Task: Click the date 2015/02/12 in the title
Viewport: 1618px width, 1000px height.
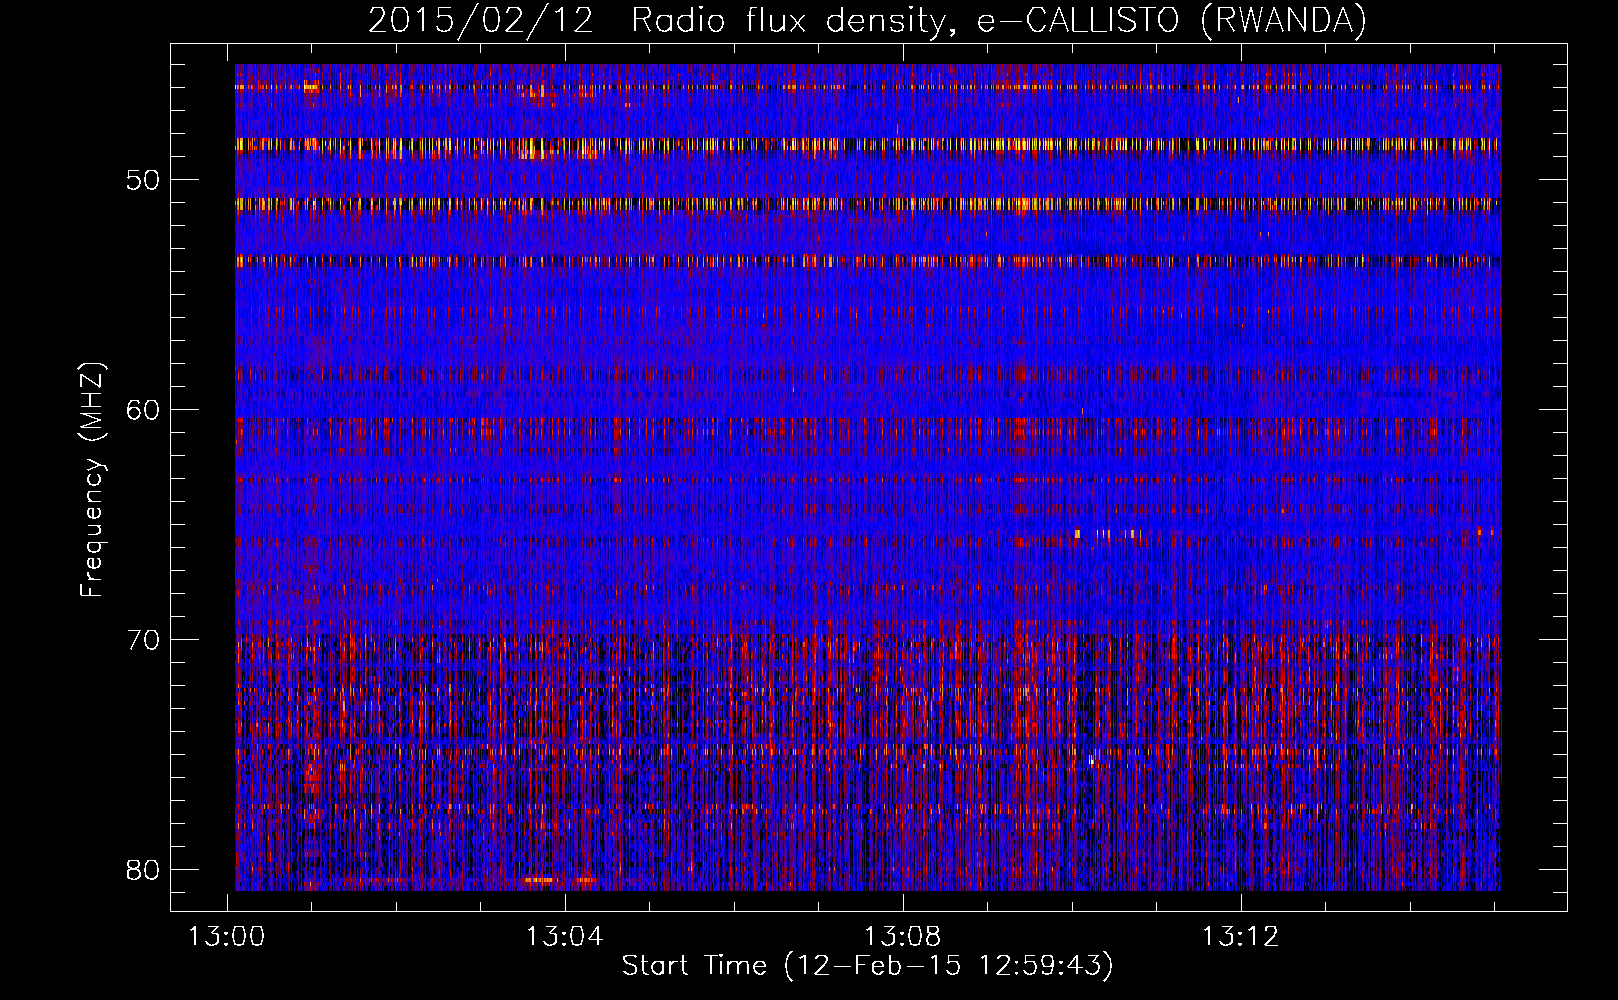Action: 480,21
